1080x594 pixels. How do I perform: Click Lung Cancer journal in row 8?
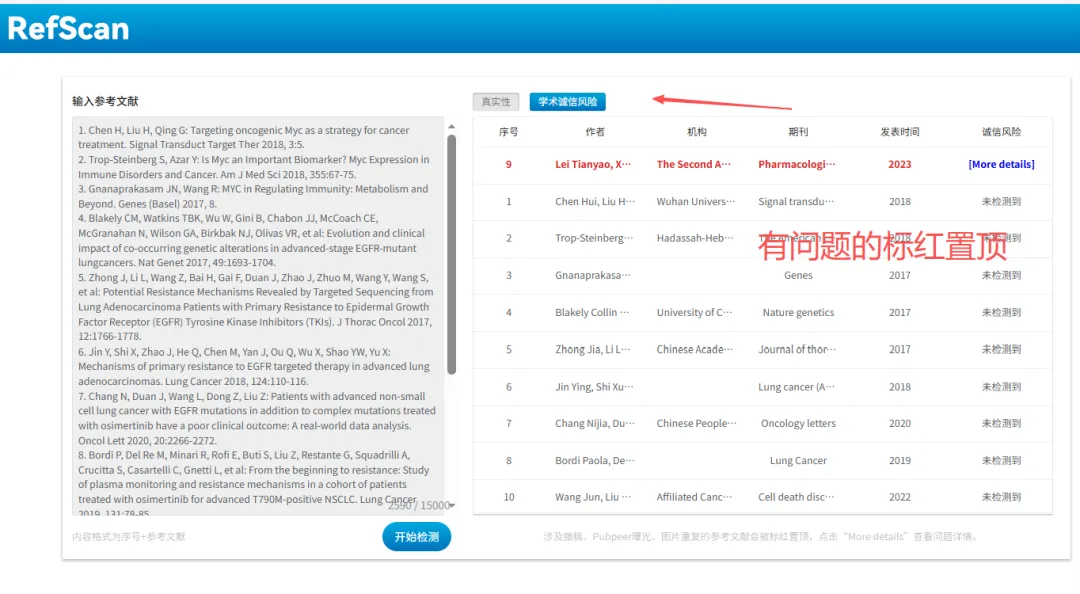(x=798, y=460)
